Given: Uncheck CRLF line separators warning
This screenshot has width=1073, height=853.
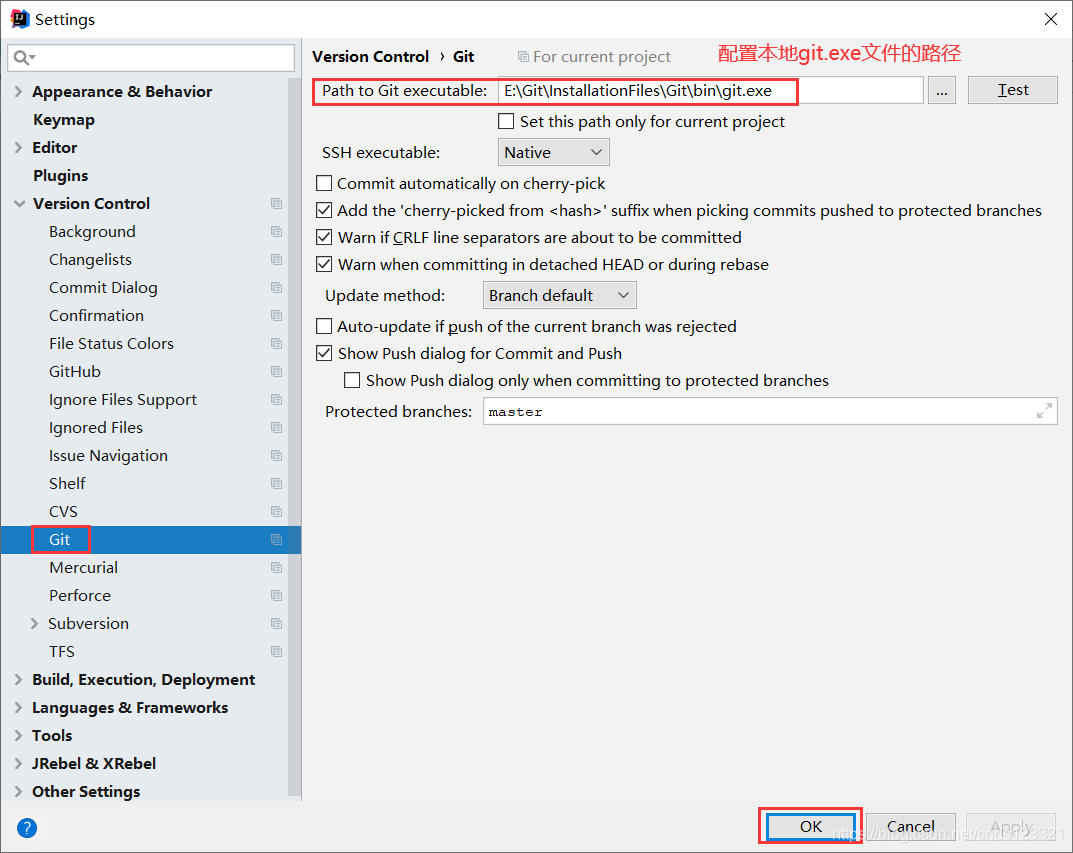Looking at the screenshot, I should (x=324, y=237).
